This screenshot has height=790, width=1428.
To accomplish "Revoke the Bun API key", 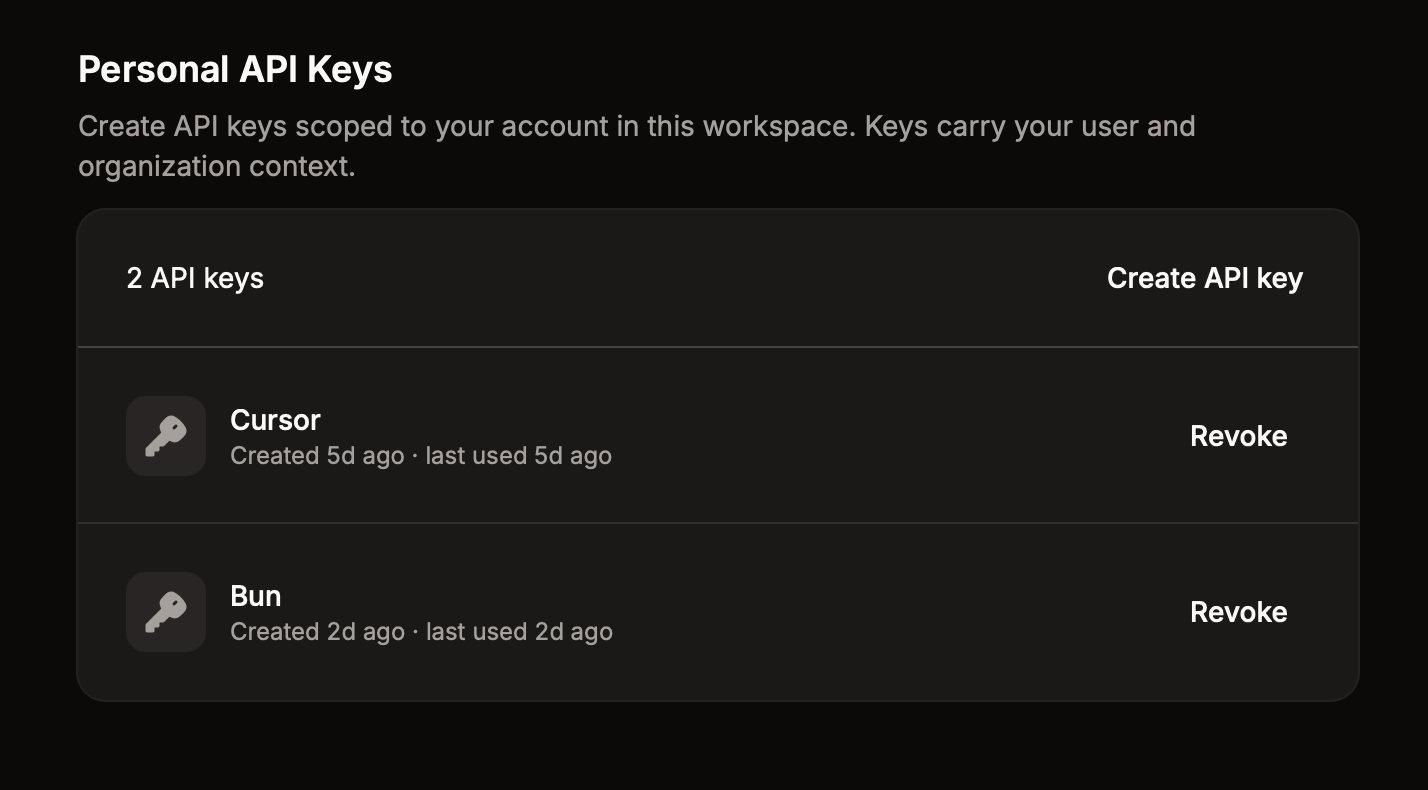I will point(1238,612).
